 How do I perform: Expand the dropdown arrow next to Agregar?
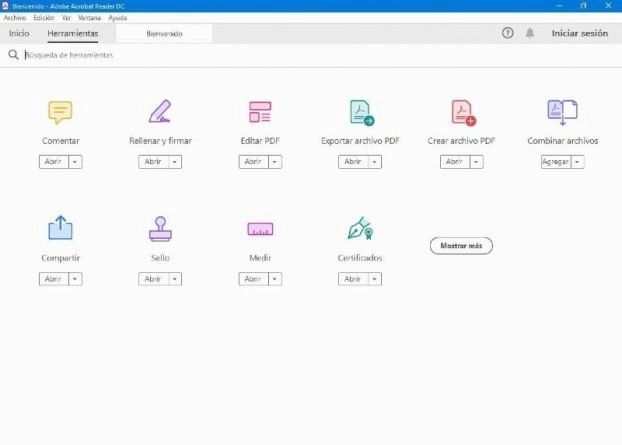[577, 162]
